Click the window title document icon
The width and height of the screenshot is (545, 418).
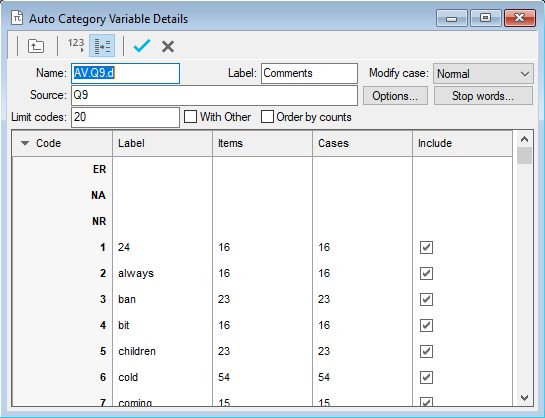(17, 18)
